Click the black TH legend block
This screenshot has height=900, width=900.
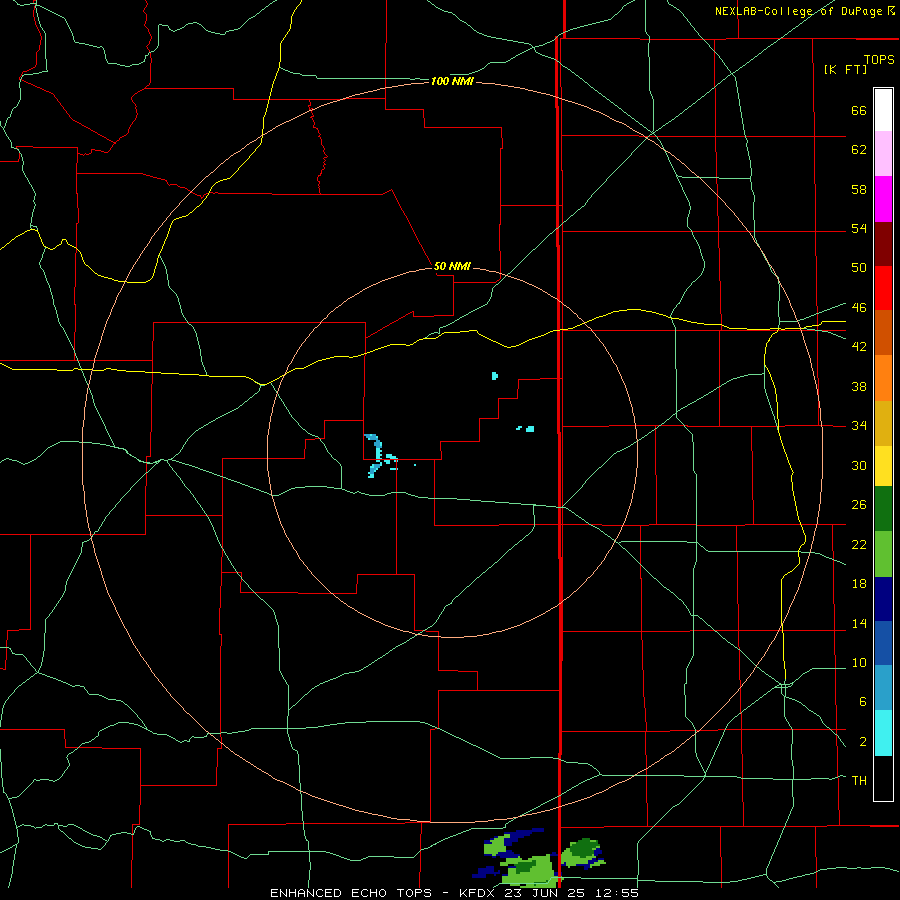[883, 778]
